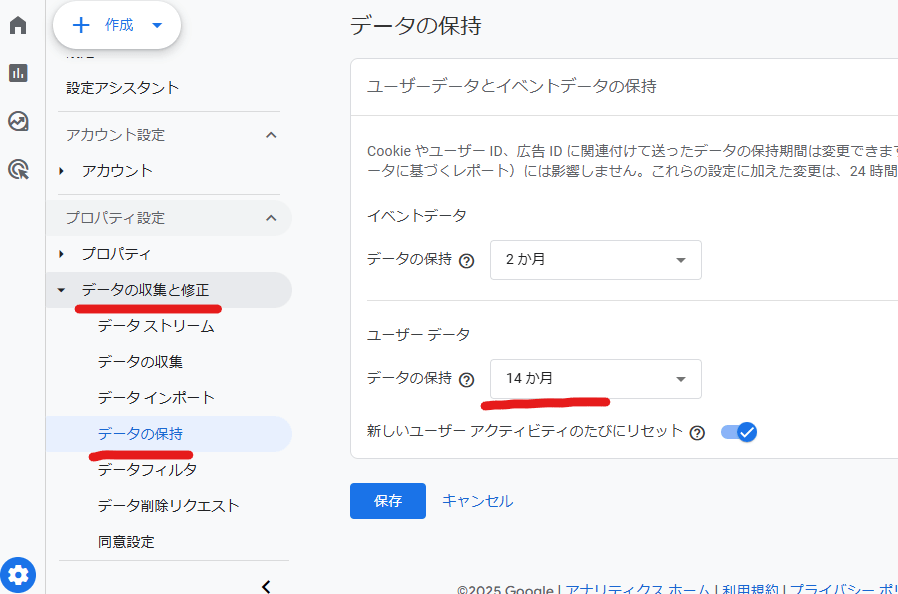Screen dimensions: 898x594
Task: Expand the プロパティ tree item
Action: 62,254
